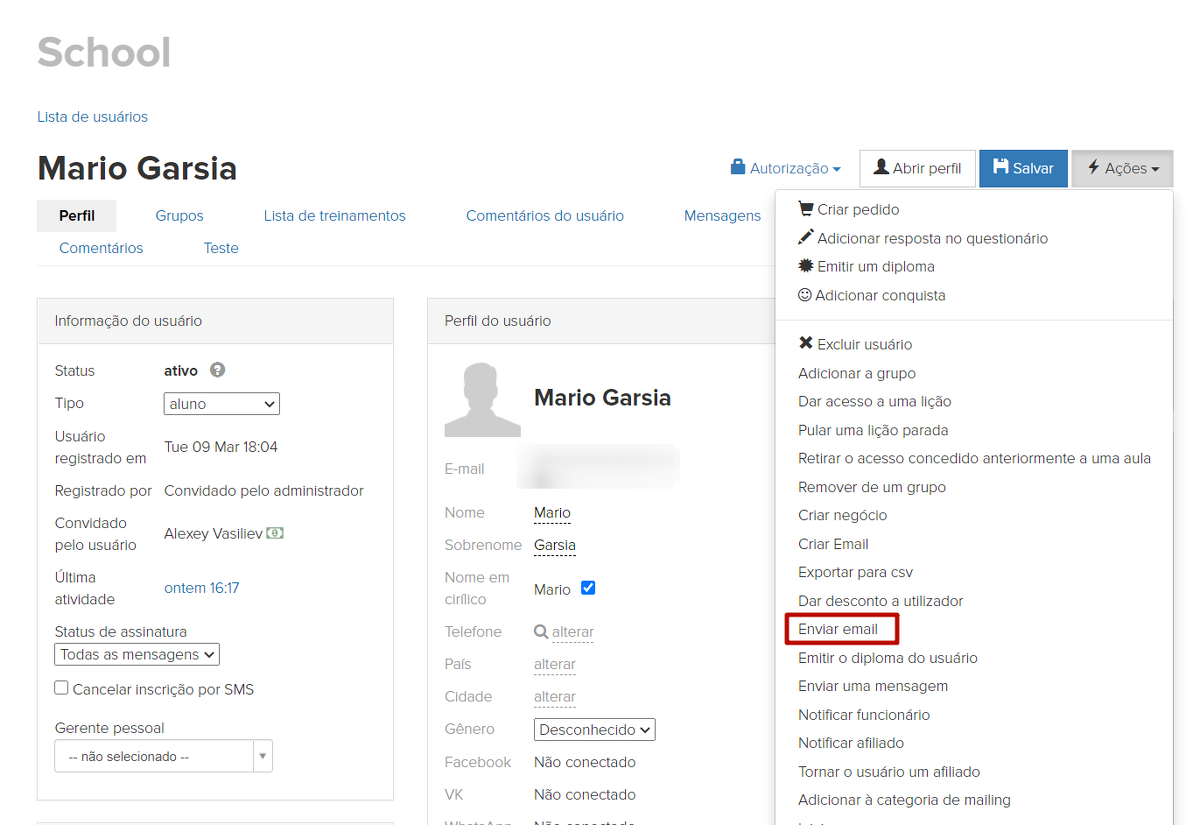The width and height of the screenshot is (1200, 825).
Task: Click the magnifier icon to alter Telefone
Action: [539, 631]
